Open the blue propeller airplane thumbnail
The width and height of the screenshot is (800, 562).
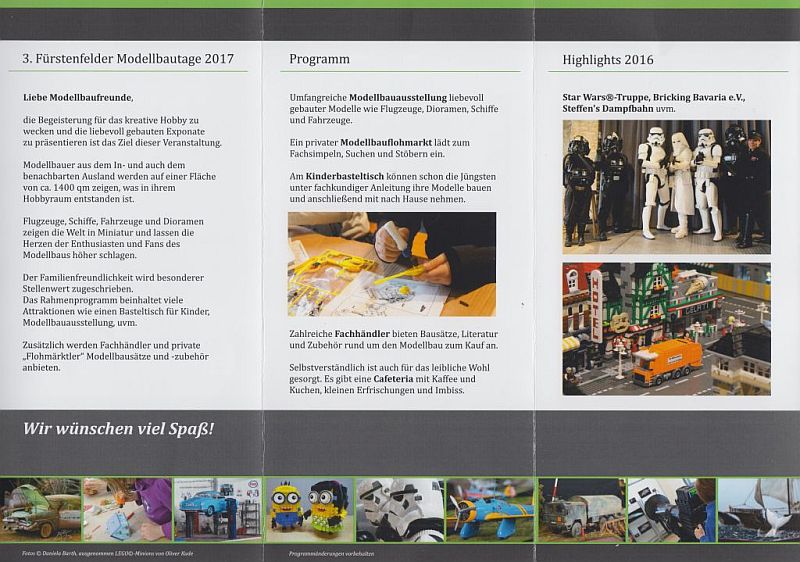[x=490, y=509]
